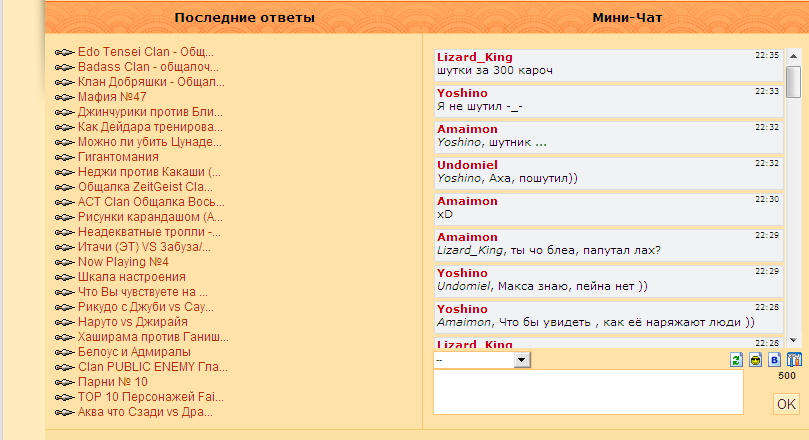This screenshot has height=440, width=809.
Task: Open the Наруто vs Джирайя thread
Action: [133, 321]
